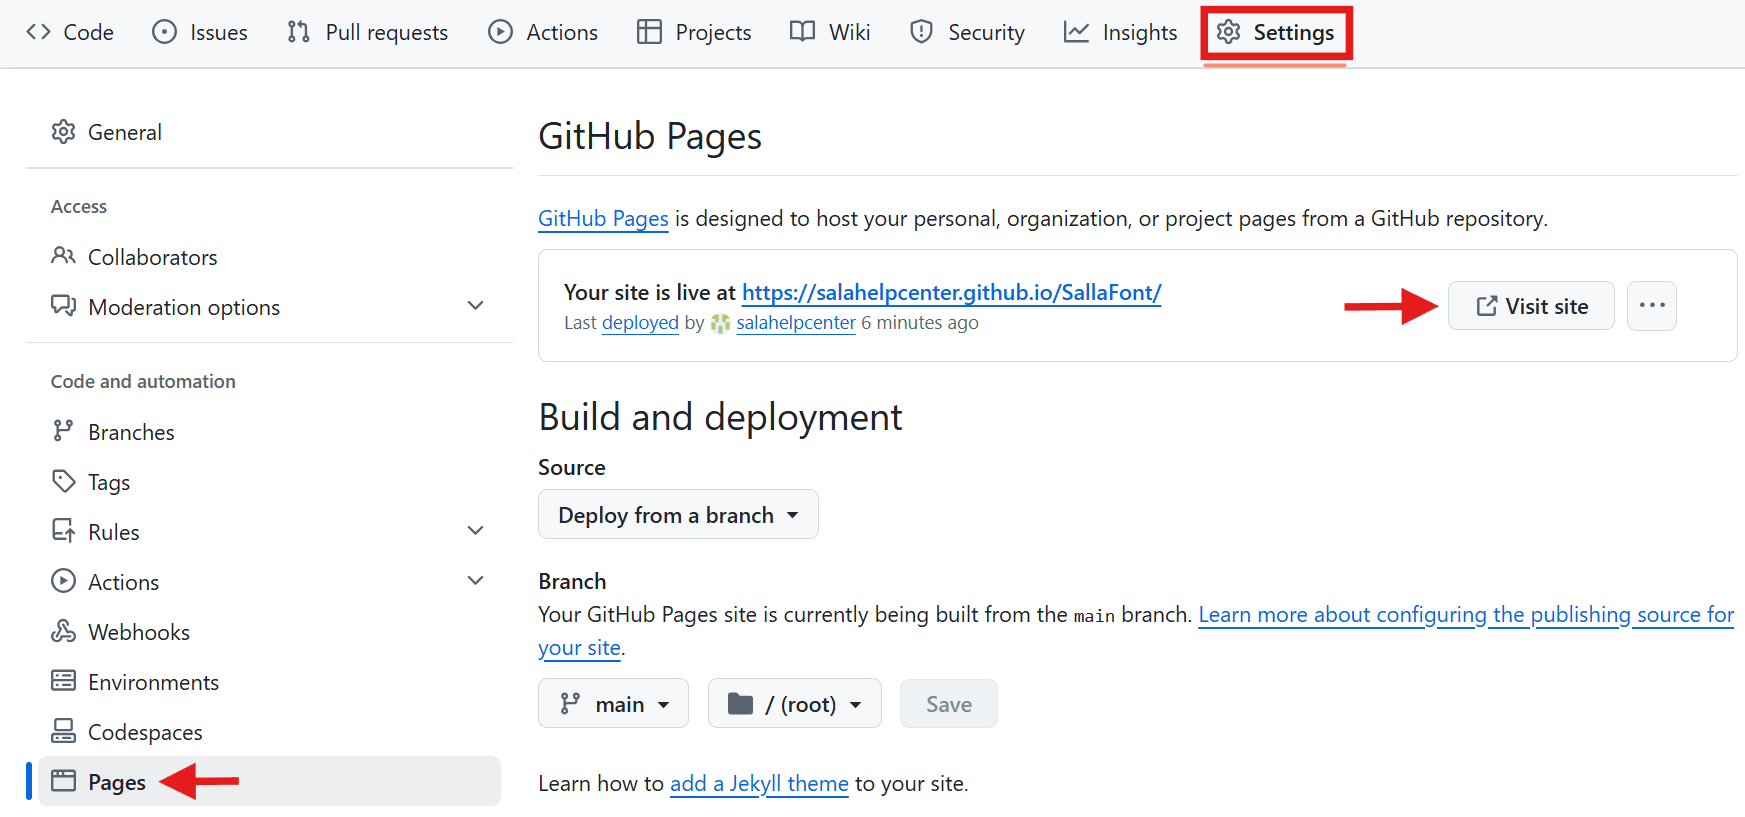Screen dimensions: 1745x817
Task: Open the Security tab
Action: [x=967, y=32]
